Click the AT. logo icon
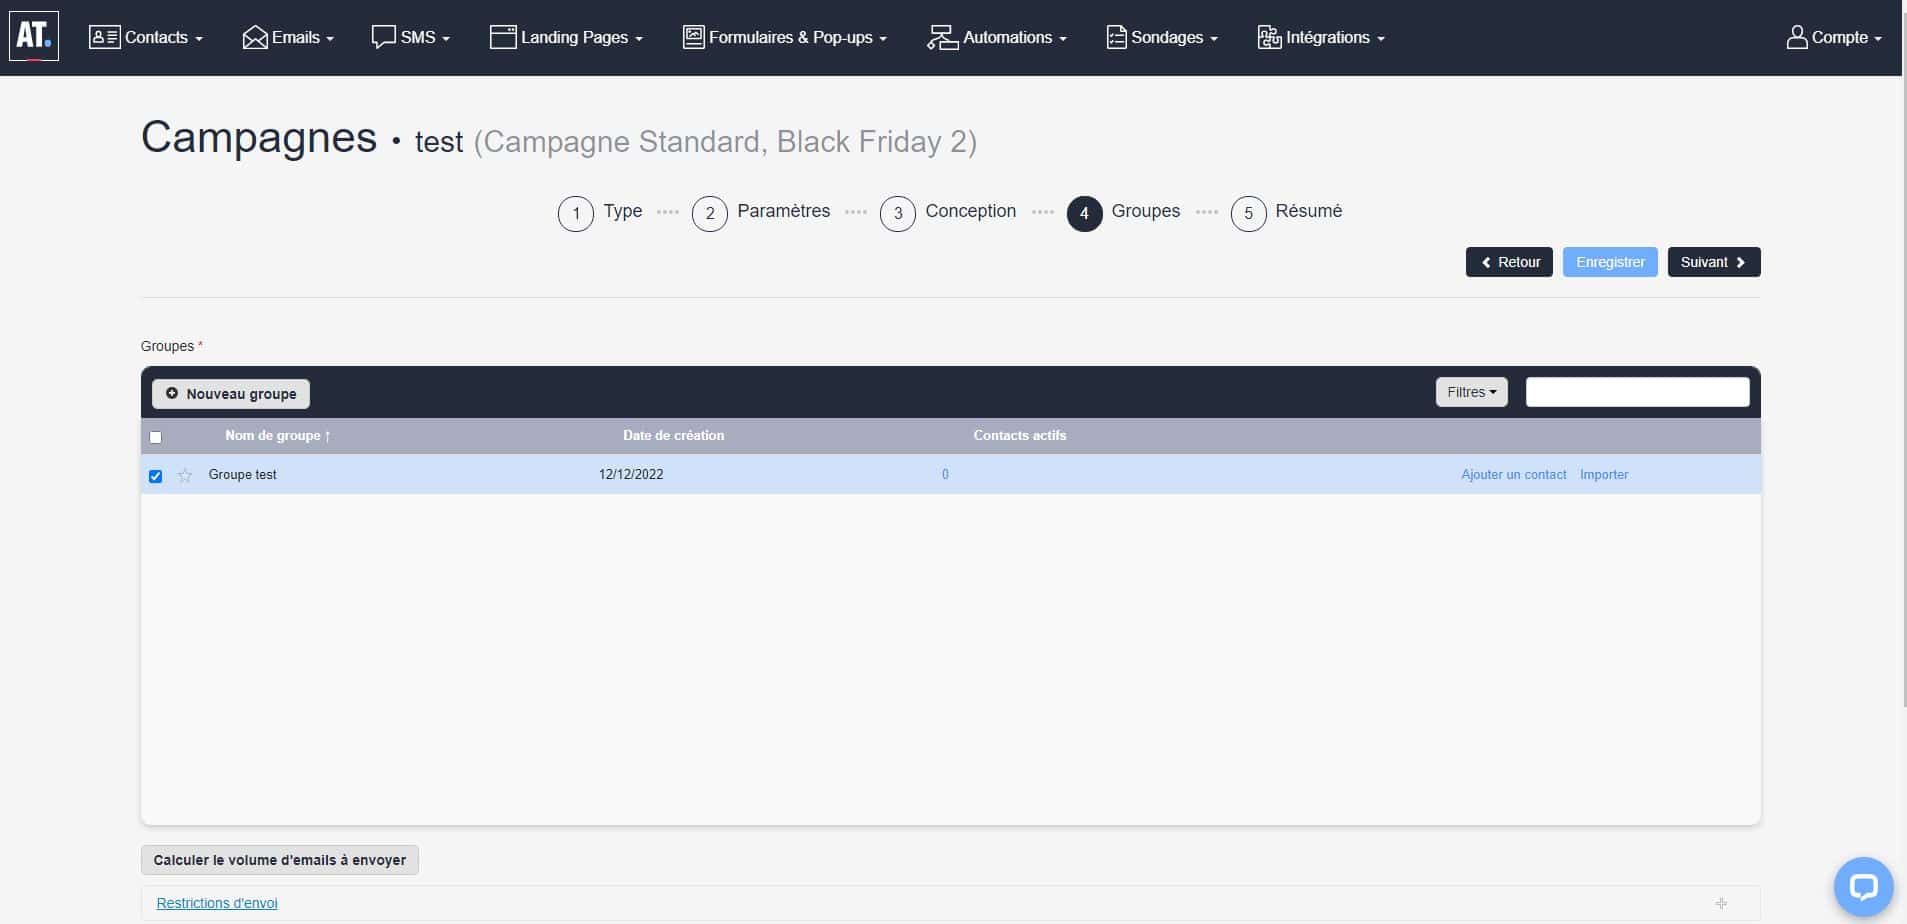The image size is (1907, 924). (34, 37)
